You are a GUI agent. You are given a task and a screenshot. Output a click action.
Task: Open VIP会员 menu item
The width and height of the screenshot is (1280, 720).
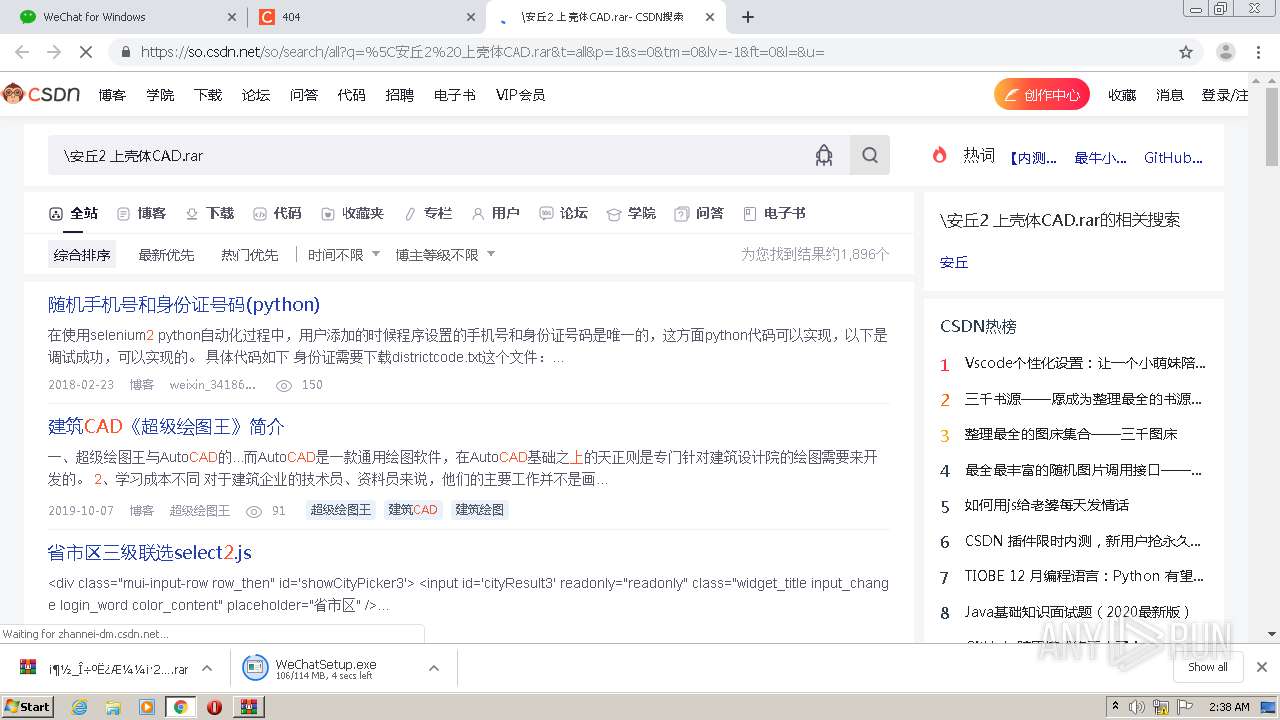[x=520, y=95]
